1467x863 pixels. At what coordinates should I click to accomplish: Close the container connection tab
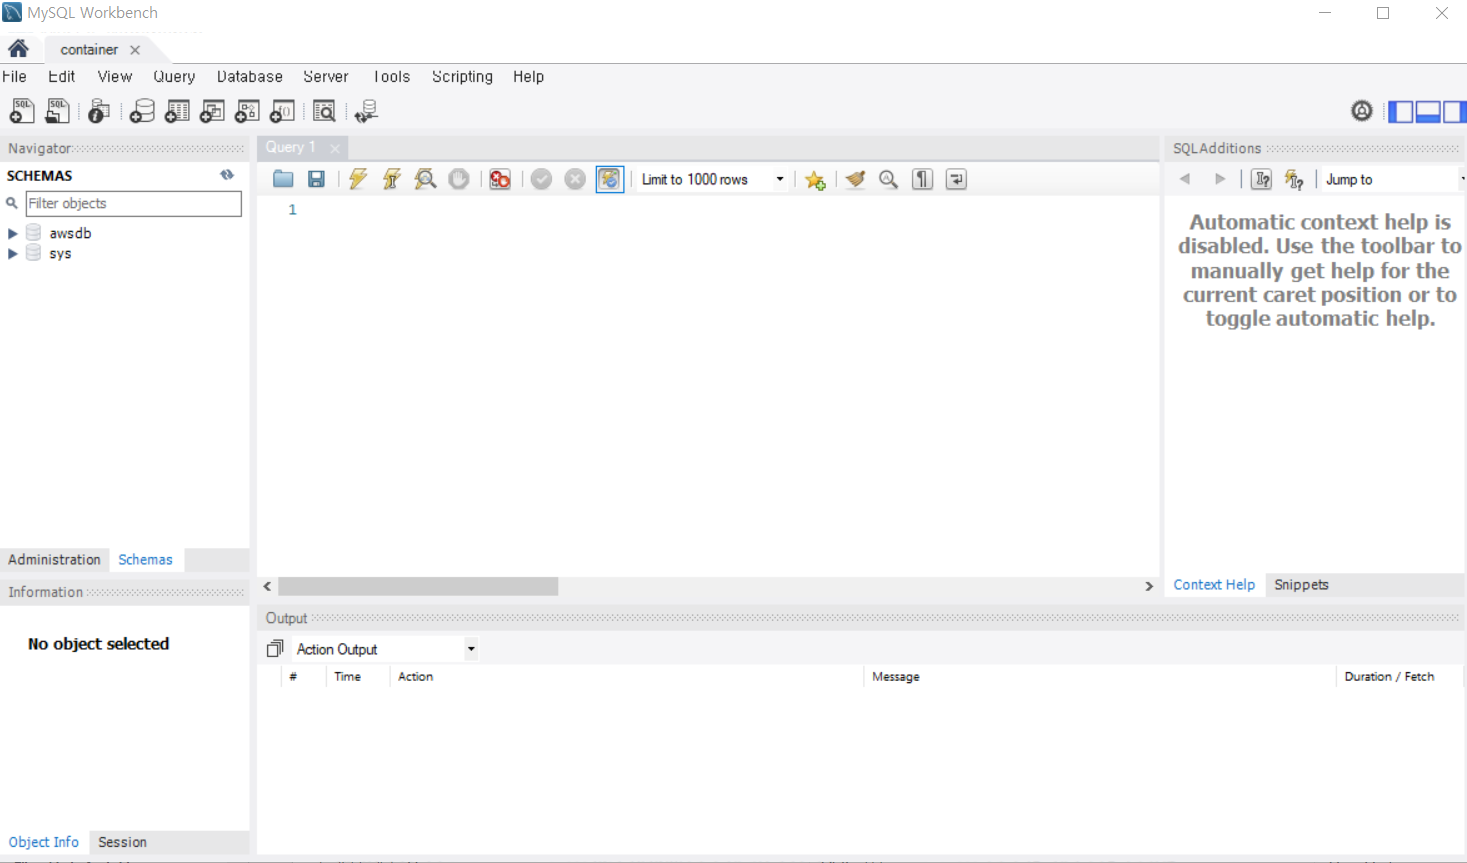(x=135, y=50)
